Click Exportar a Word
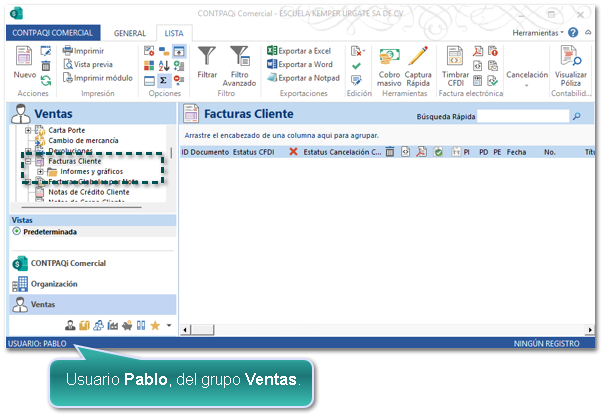Image resolution: width=610 pixels, height=419 pixels. point(300,65)
